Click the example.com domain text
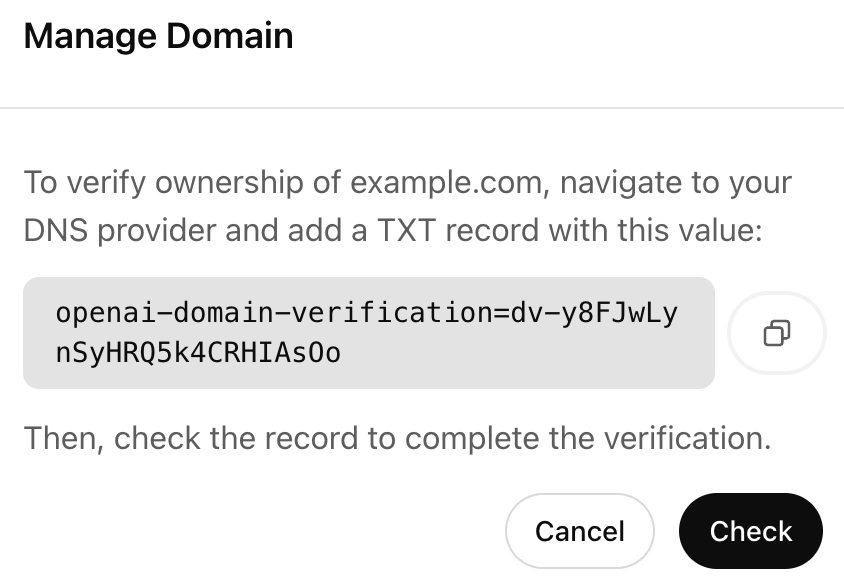The height and width of the screenshot is (582, 844). click(x=420, y=182)
